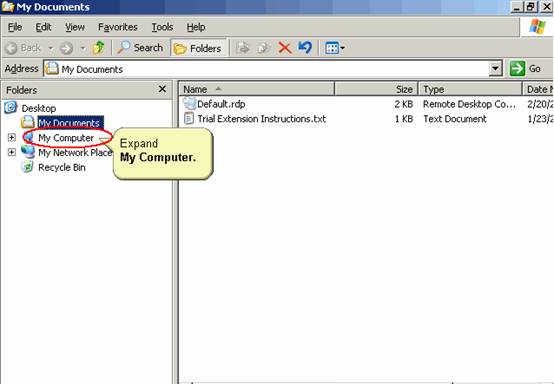Open the Tools menu
This screenshot has height=384, width=554.
(x=162, y=27)
